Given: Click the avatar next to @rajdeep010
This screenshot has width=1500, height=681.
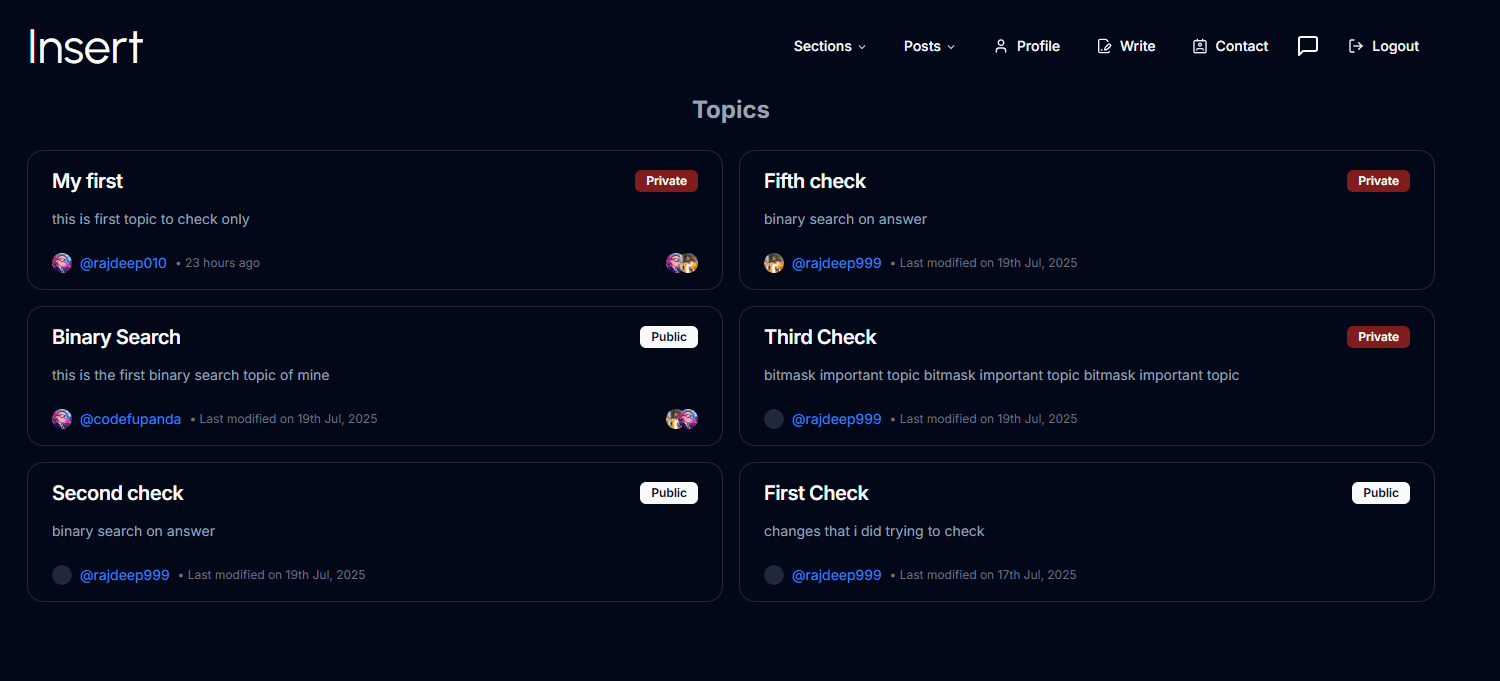Looking at the screenshot, I should pos(62,262).
